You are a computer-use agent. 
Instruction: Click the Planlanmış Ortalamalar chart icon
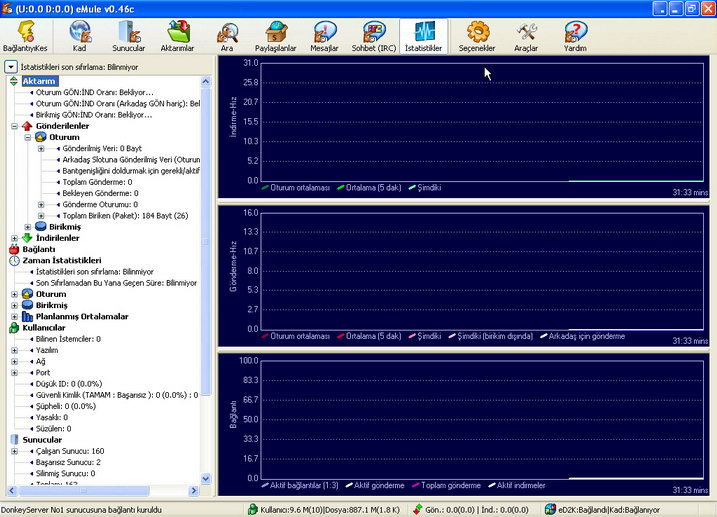(27, 316)
